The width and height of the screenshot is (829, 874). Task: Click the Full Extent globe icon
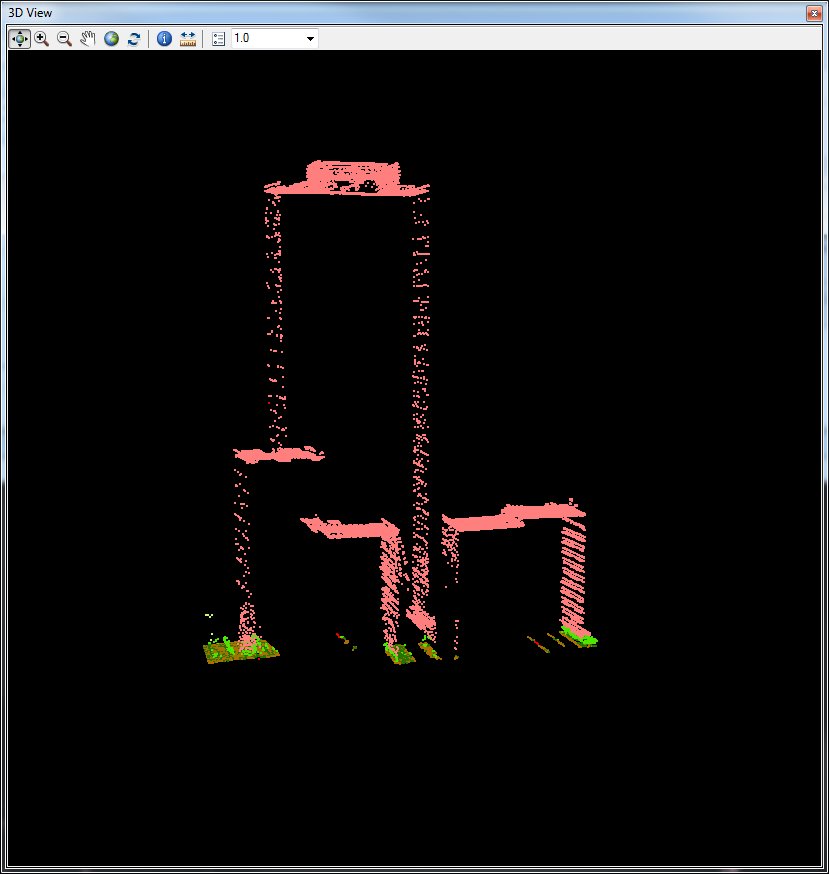click(x=111, y=38)
